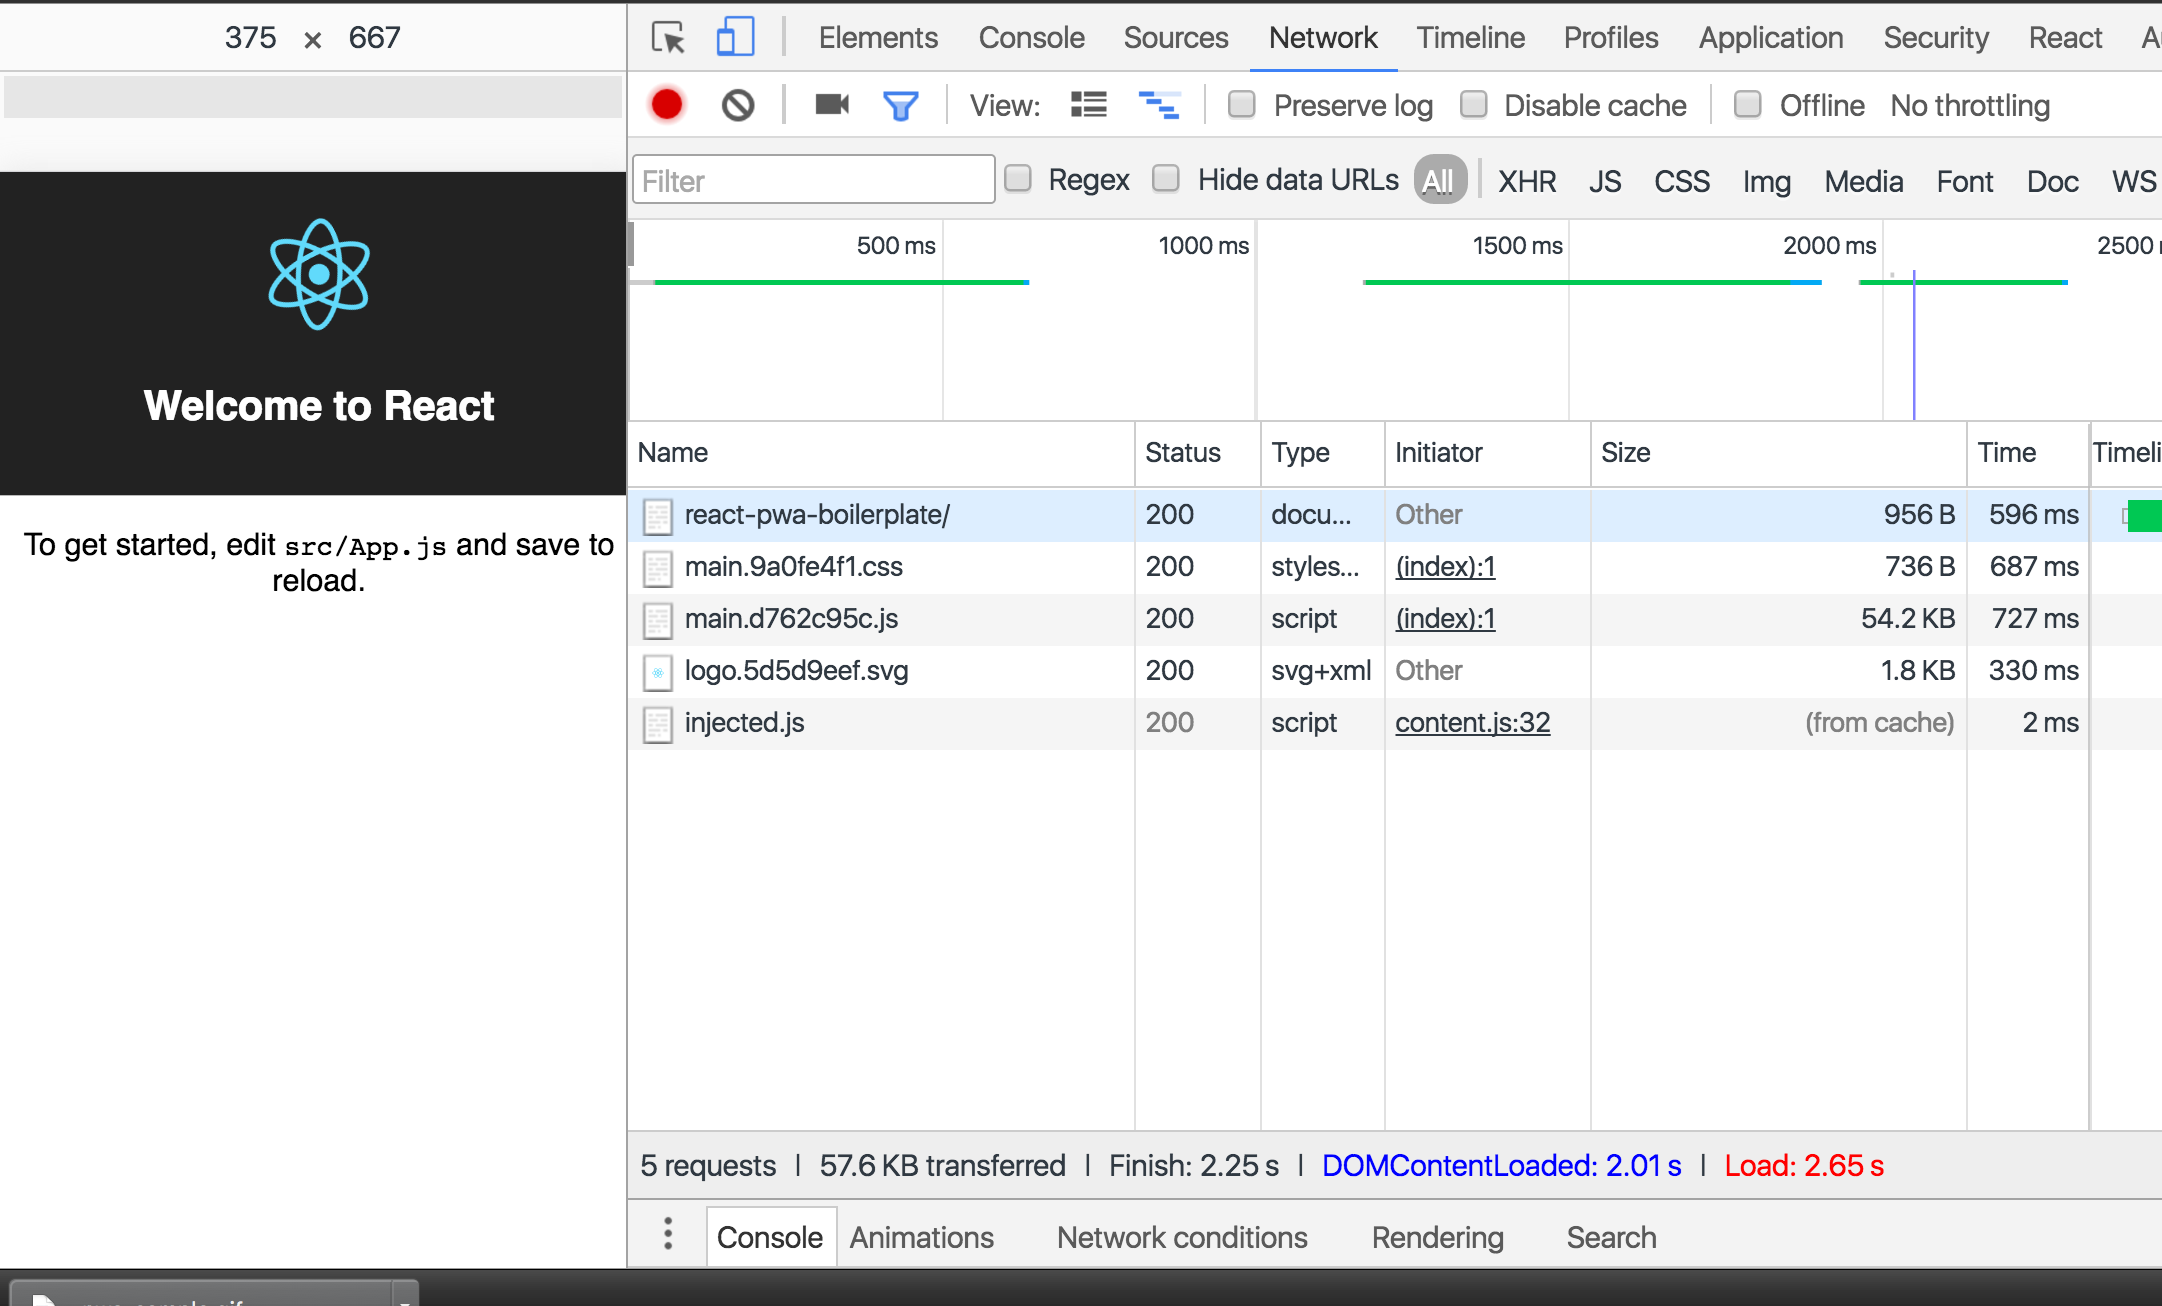Open the Network conditions drawer tab

(1182, 1237)
